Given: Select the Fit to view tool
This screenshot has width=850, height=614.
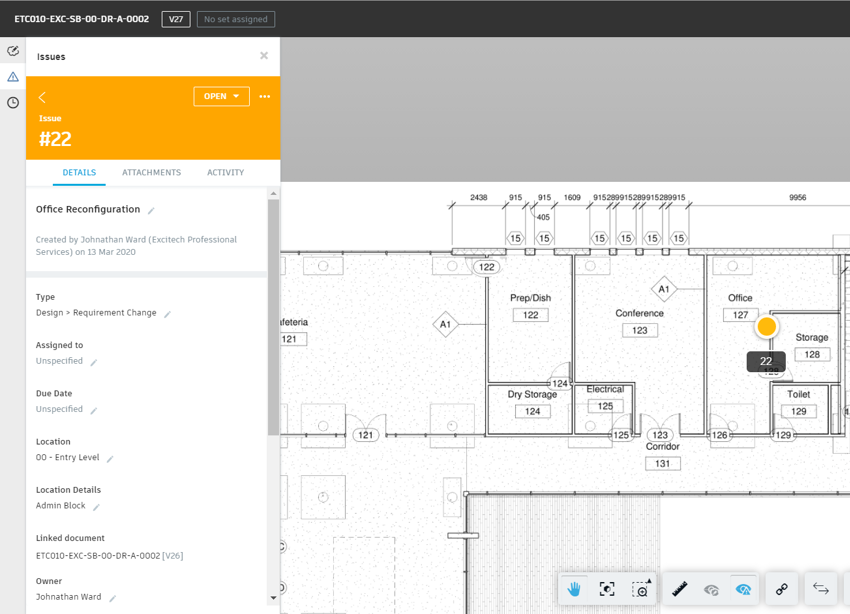Looking at the screenshot, I should point(607,589).
